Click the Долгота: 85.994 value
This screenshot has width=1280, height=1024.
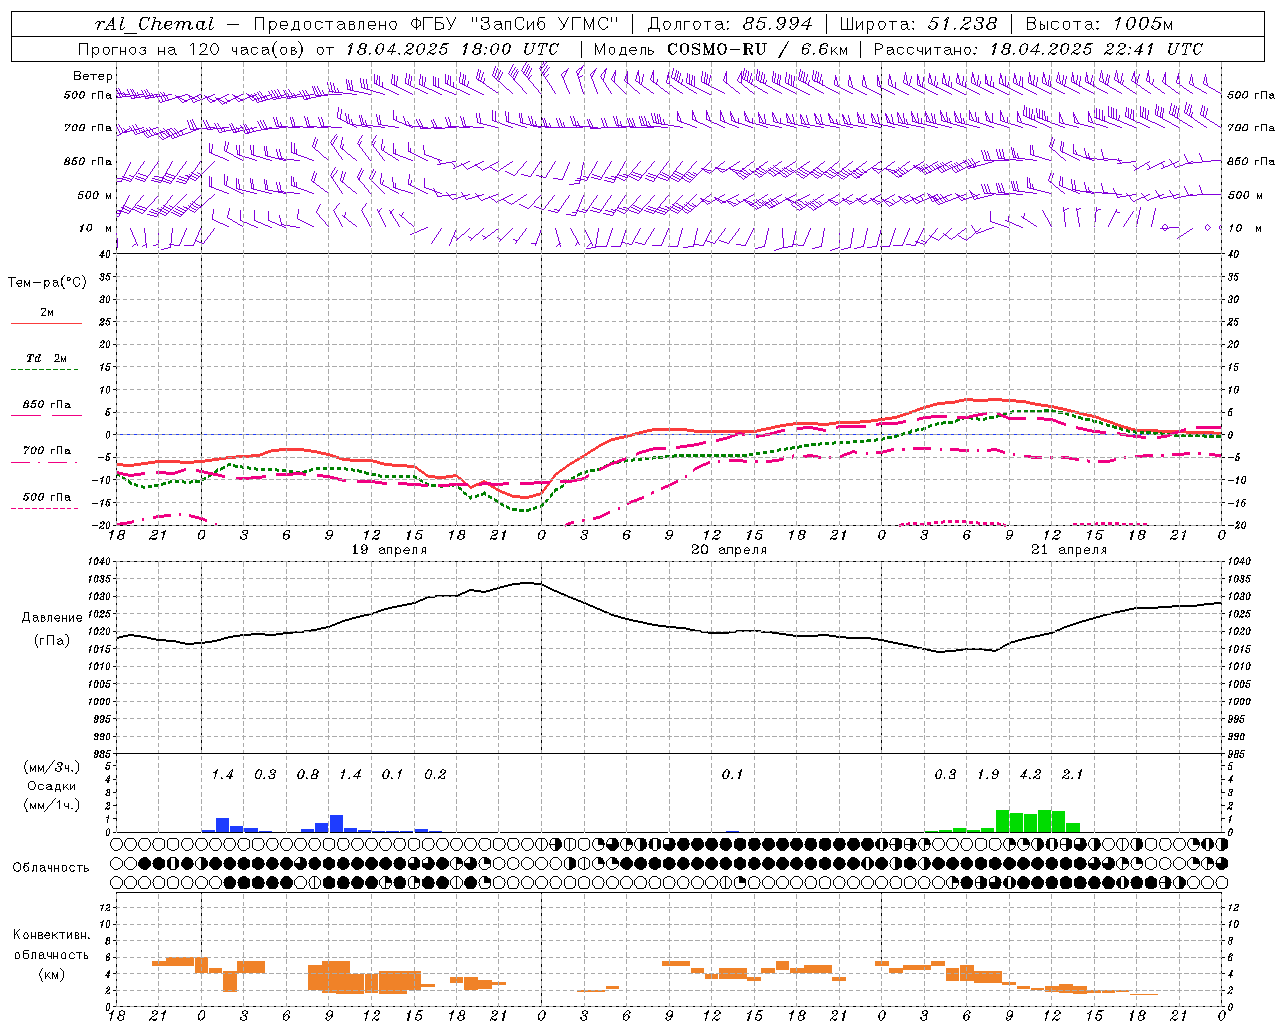(x=730, y=24)
